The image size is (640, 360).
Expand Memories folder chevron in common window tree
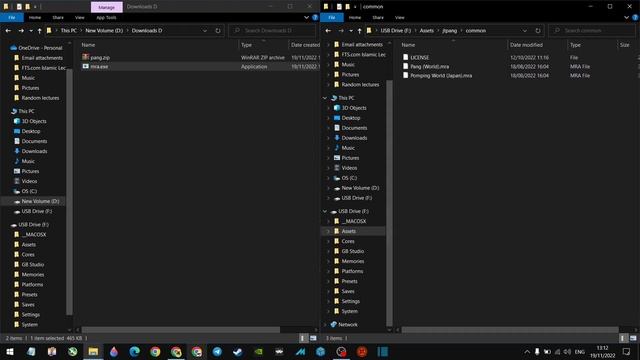[x=329, y=261]
